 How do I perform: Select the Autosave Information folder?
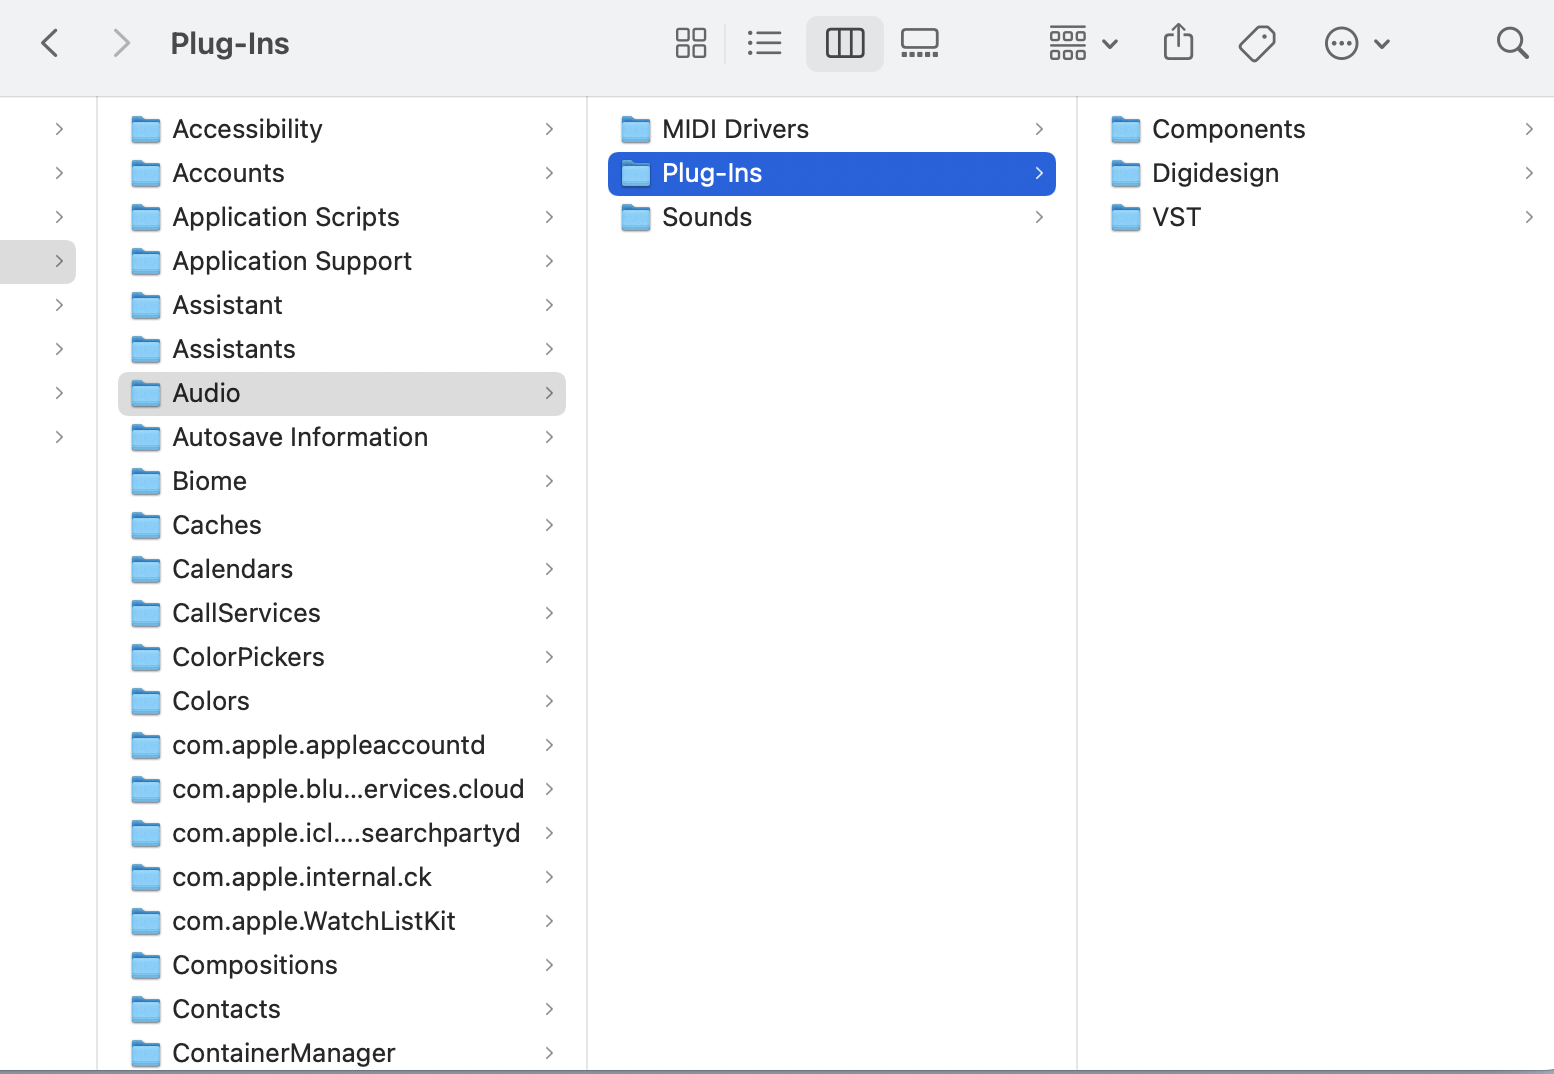pos(342,437)
